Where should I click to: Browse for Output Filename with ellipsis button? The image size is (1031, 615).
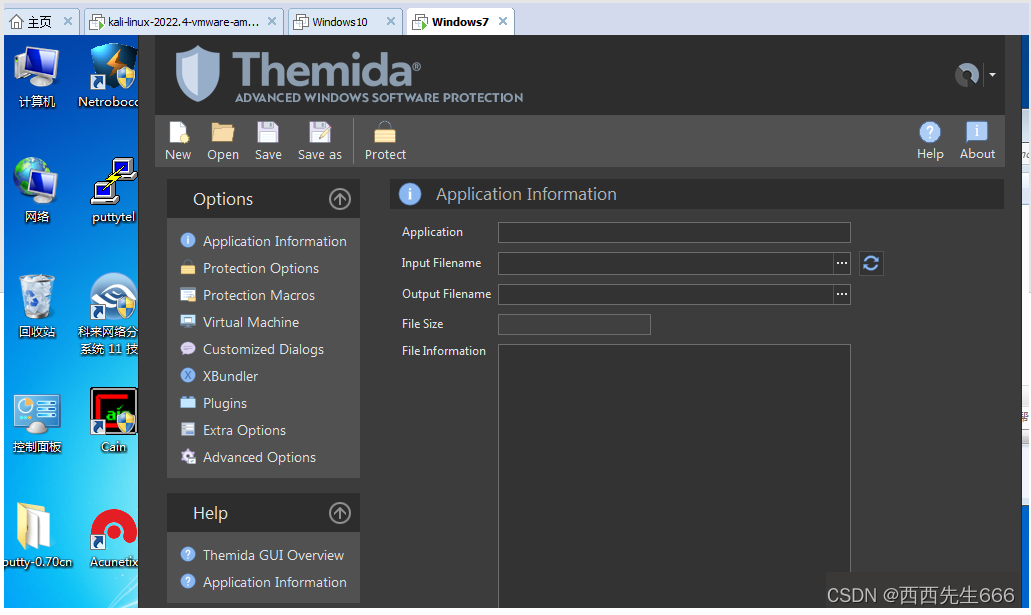coord(842,294)
